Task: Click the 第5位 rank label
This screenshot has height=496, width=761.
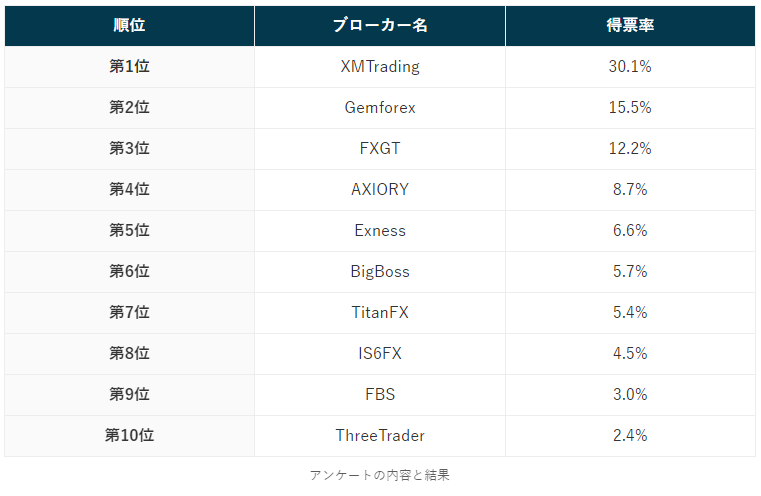Action: tap(129, 231)
